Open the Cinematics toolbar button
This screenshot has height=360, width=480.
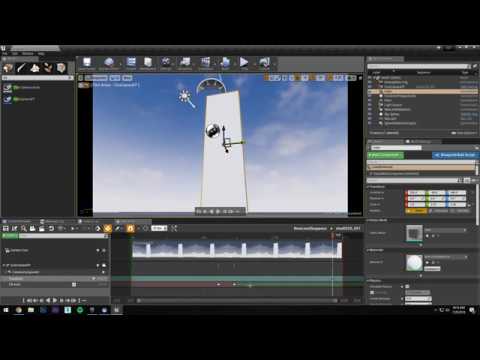[x=205, y=63]
